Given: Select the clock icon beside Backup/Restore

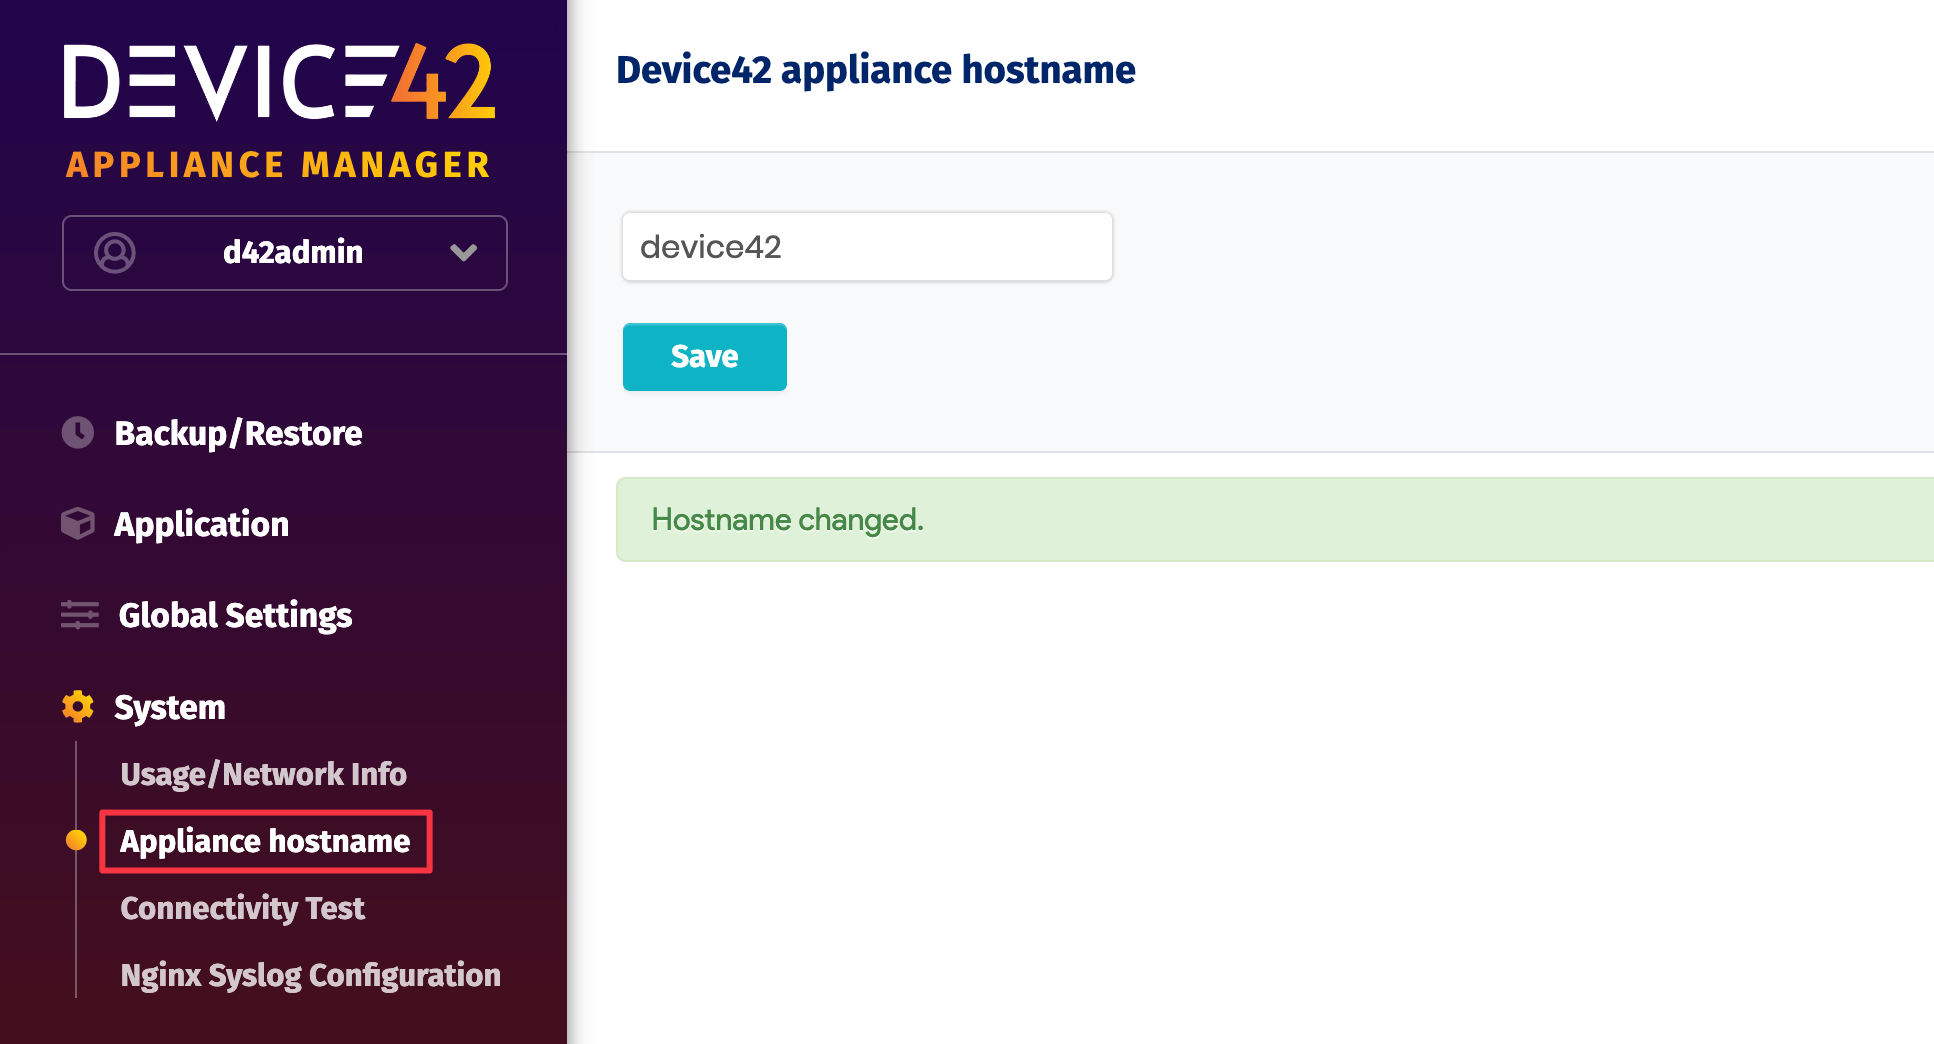Looking at the screenshot, I should point(78,432).
